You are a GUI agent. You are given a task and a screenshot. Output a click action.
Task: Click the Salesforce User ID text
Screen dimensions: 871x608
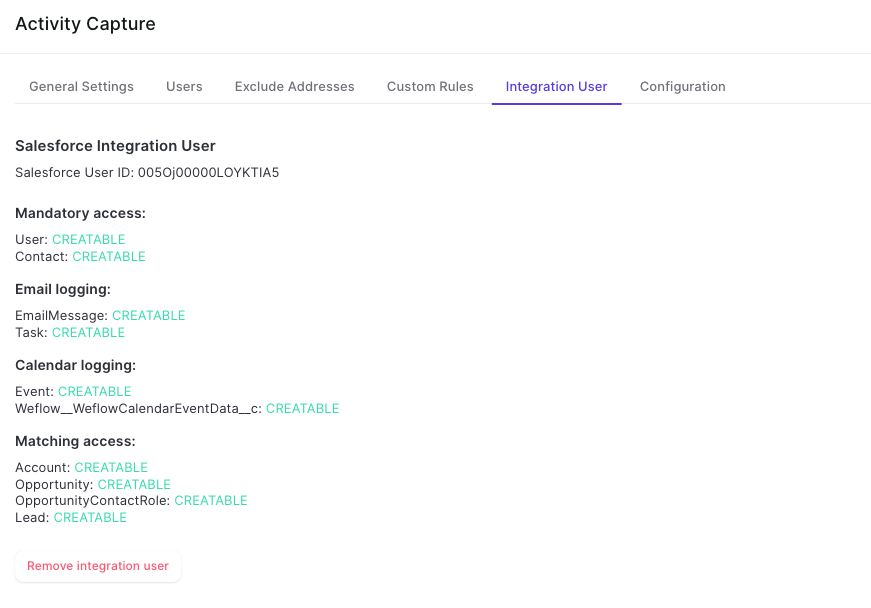(x=147, y=173)
